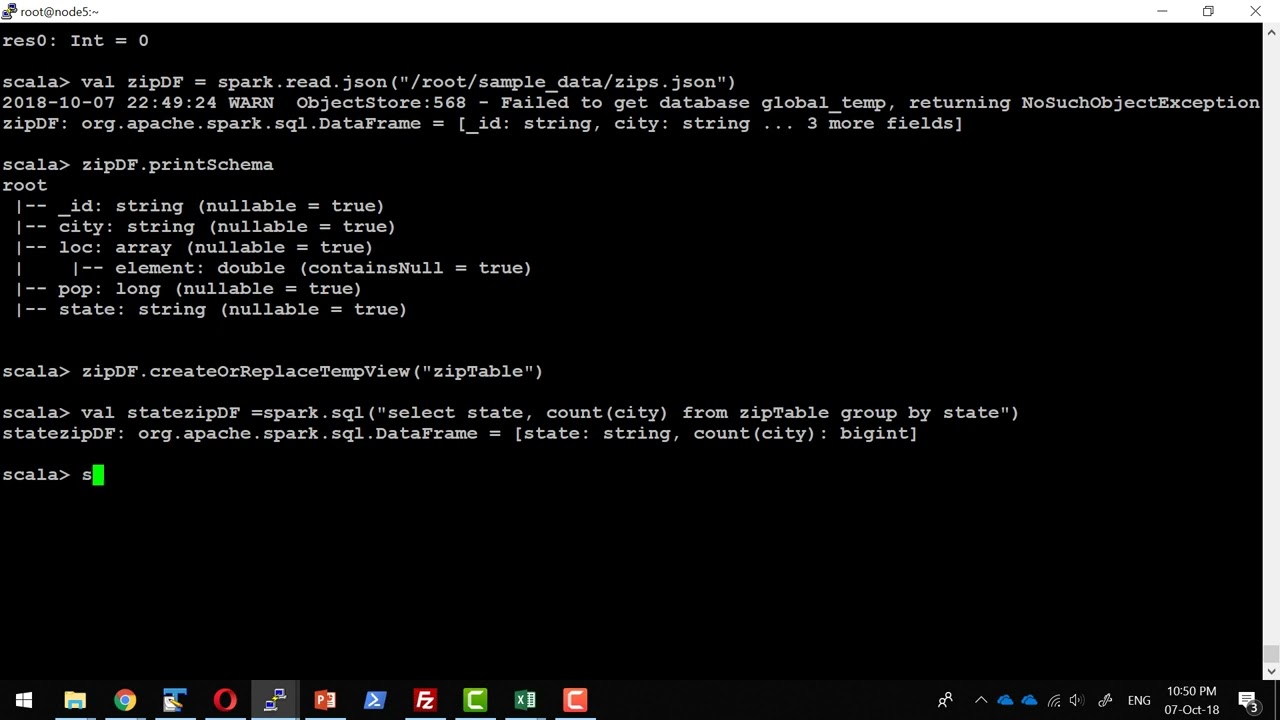Open the Opera browser from the taskbar
Viewport: 1280px width, 720px height.
point(225,700)
